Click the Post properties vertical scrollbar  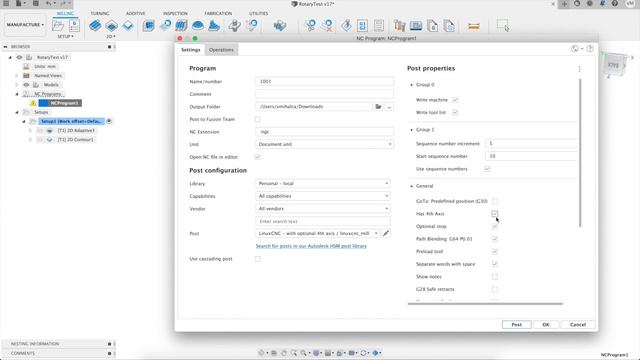[580, 153]
